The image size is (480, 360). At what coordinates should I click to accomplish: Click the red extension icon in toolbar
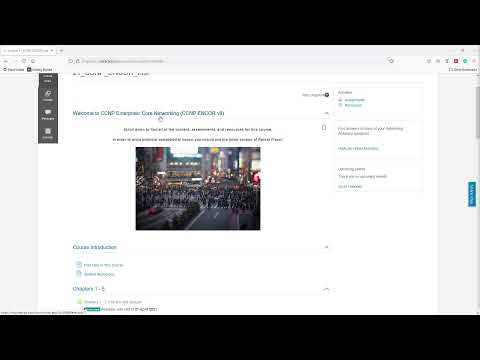(x=456, y=61)
